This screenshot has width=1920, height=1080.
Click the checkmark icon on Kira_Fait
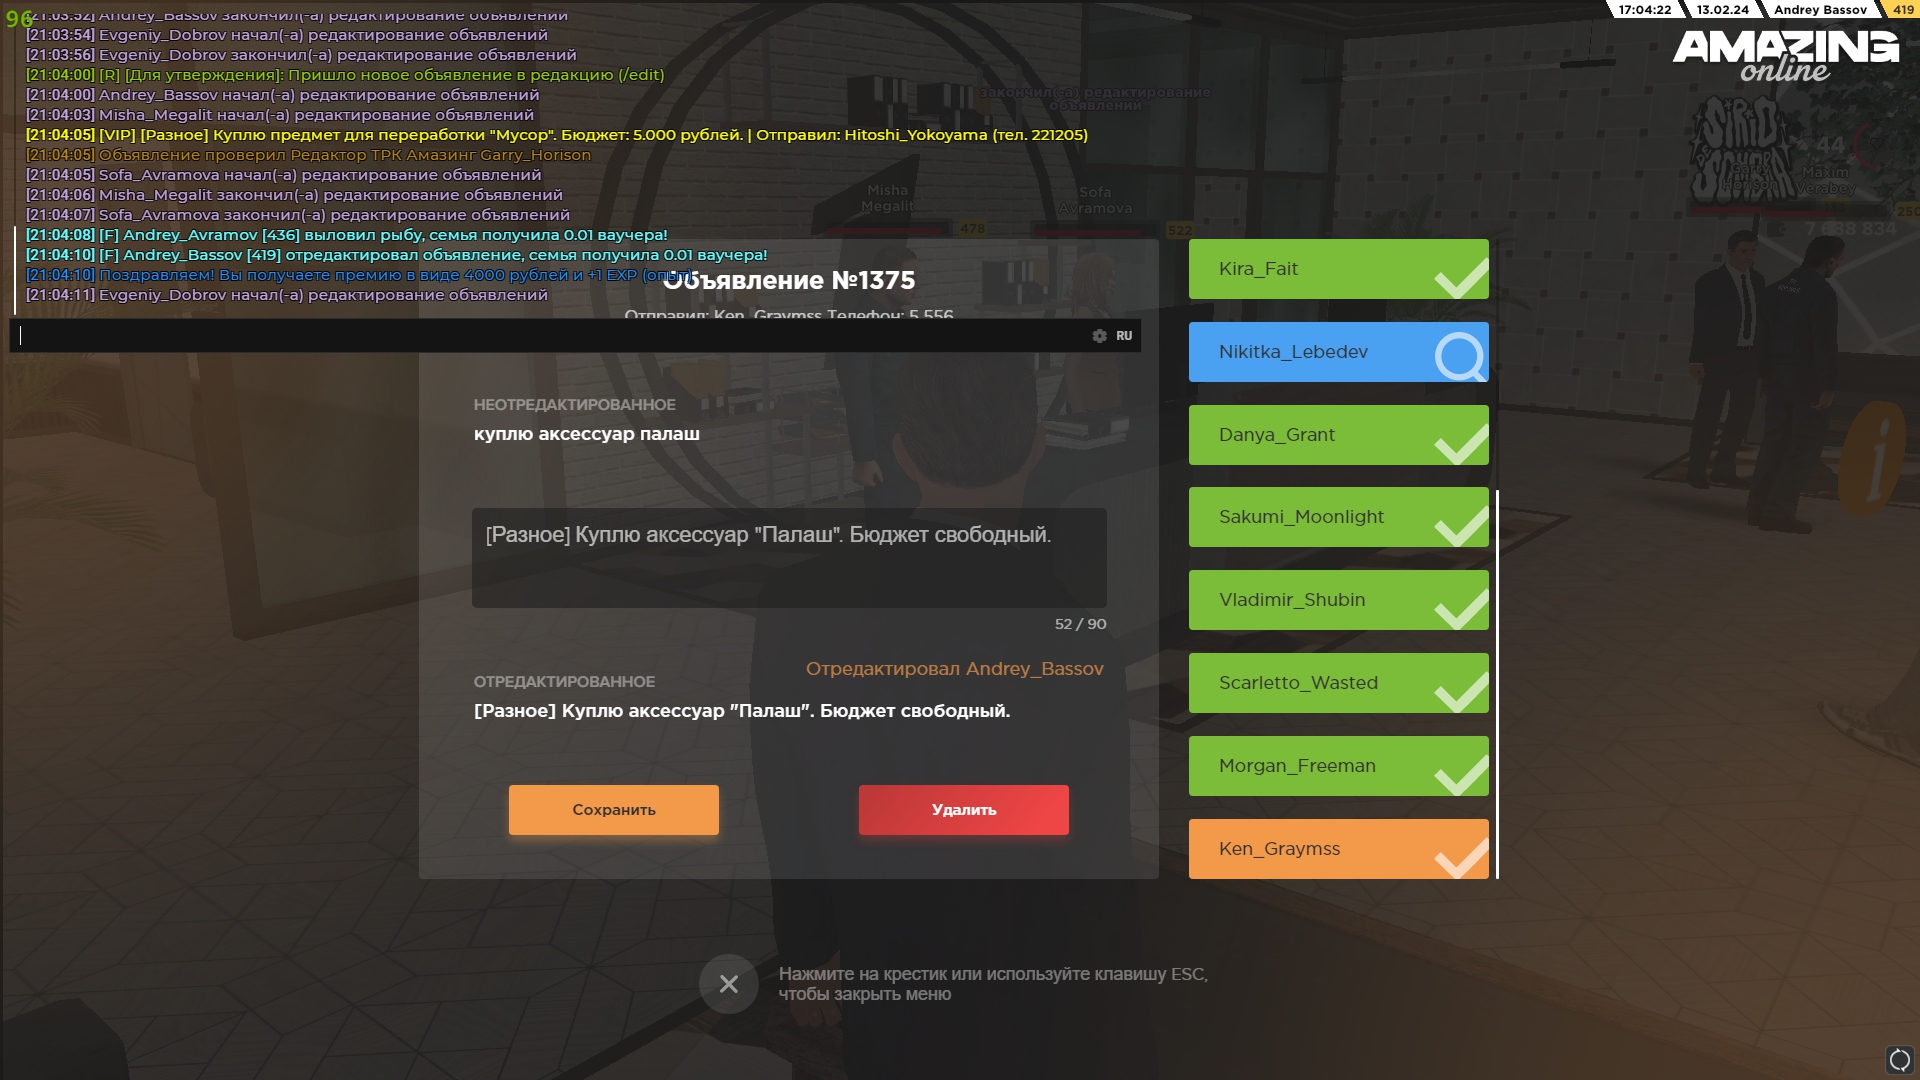pos(1461,278)
